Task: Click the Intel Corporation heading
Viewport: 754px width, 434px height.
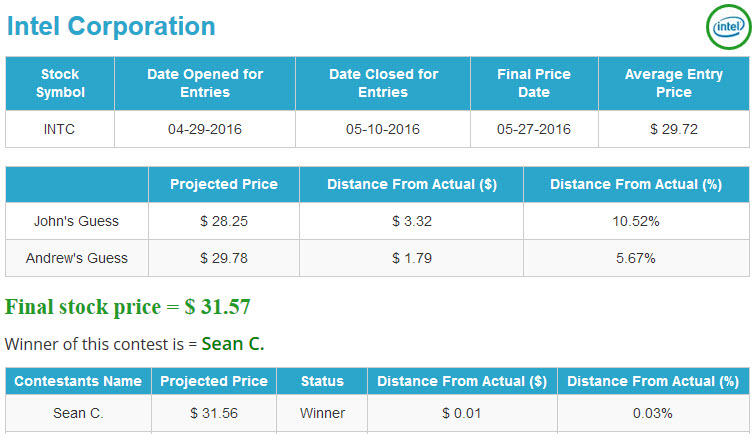Action: 111,26
